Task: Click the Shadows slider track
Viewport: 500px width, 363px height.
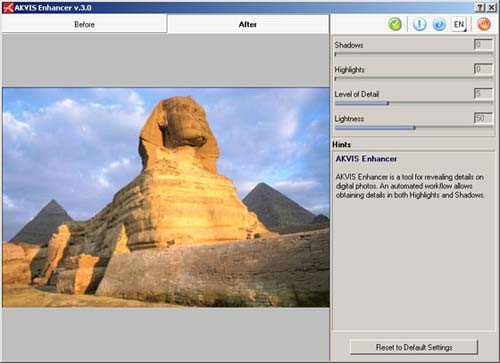Action: tap(414, 54)
